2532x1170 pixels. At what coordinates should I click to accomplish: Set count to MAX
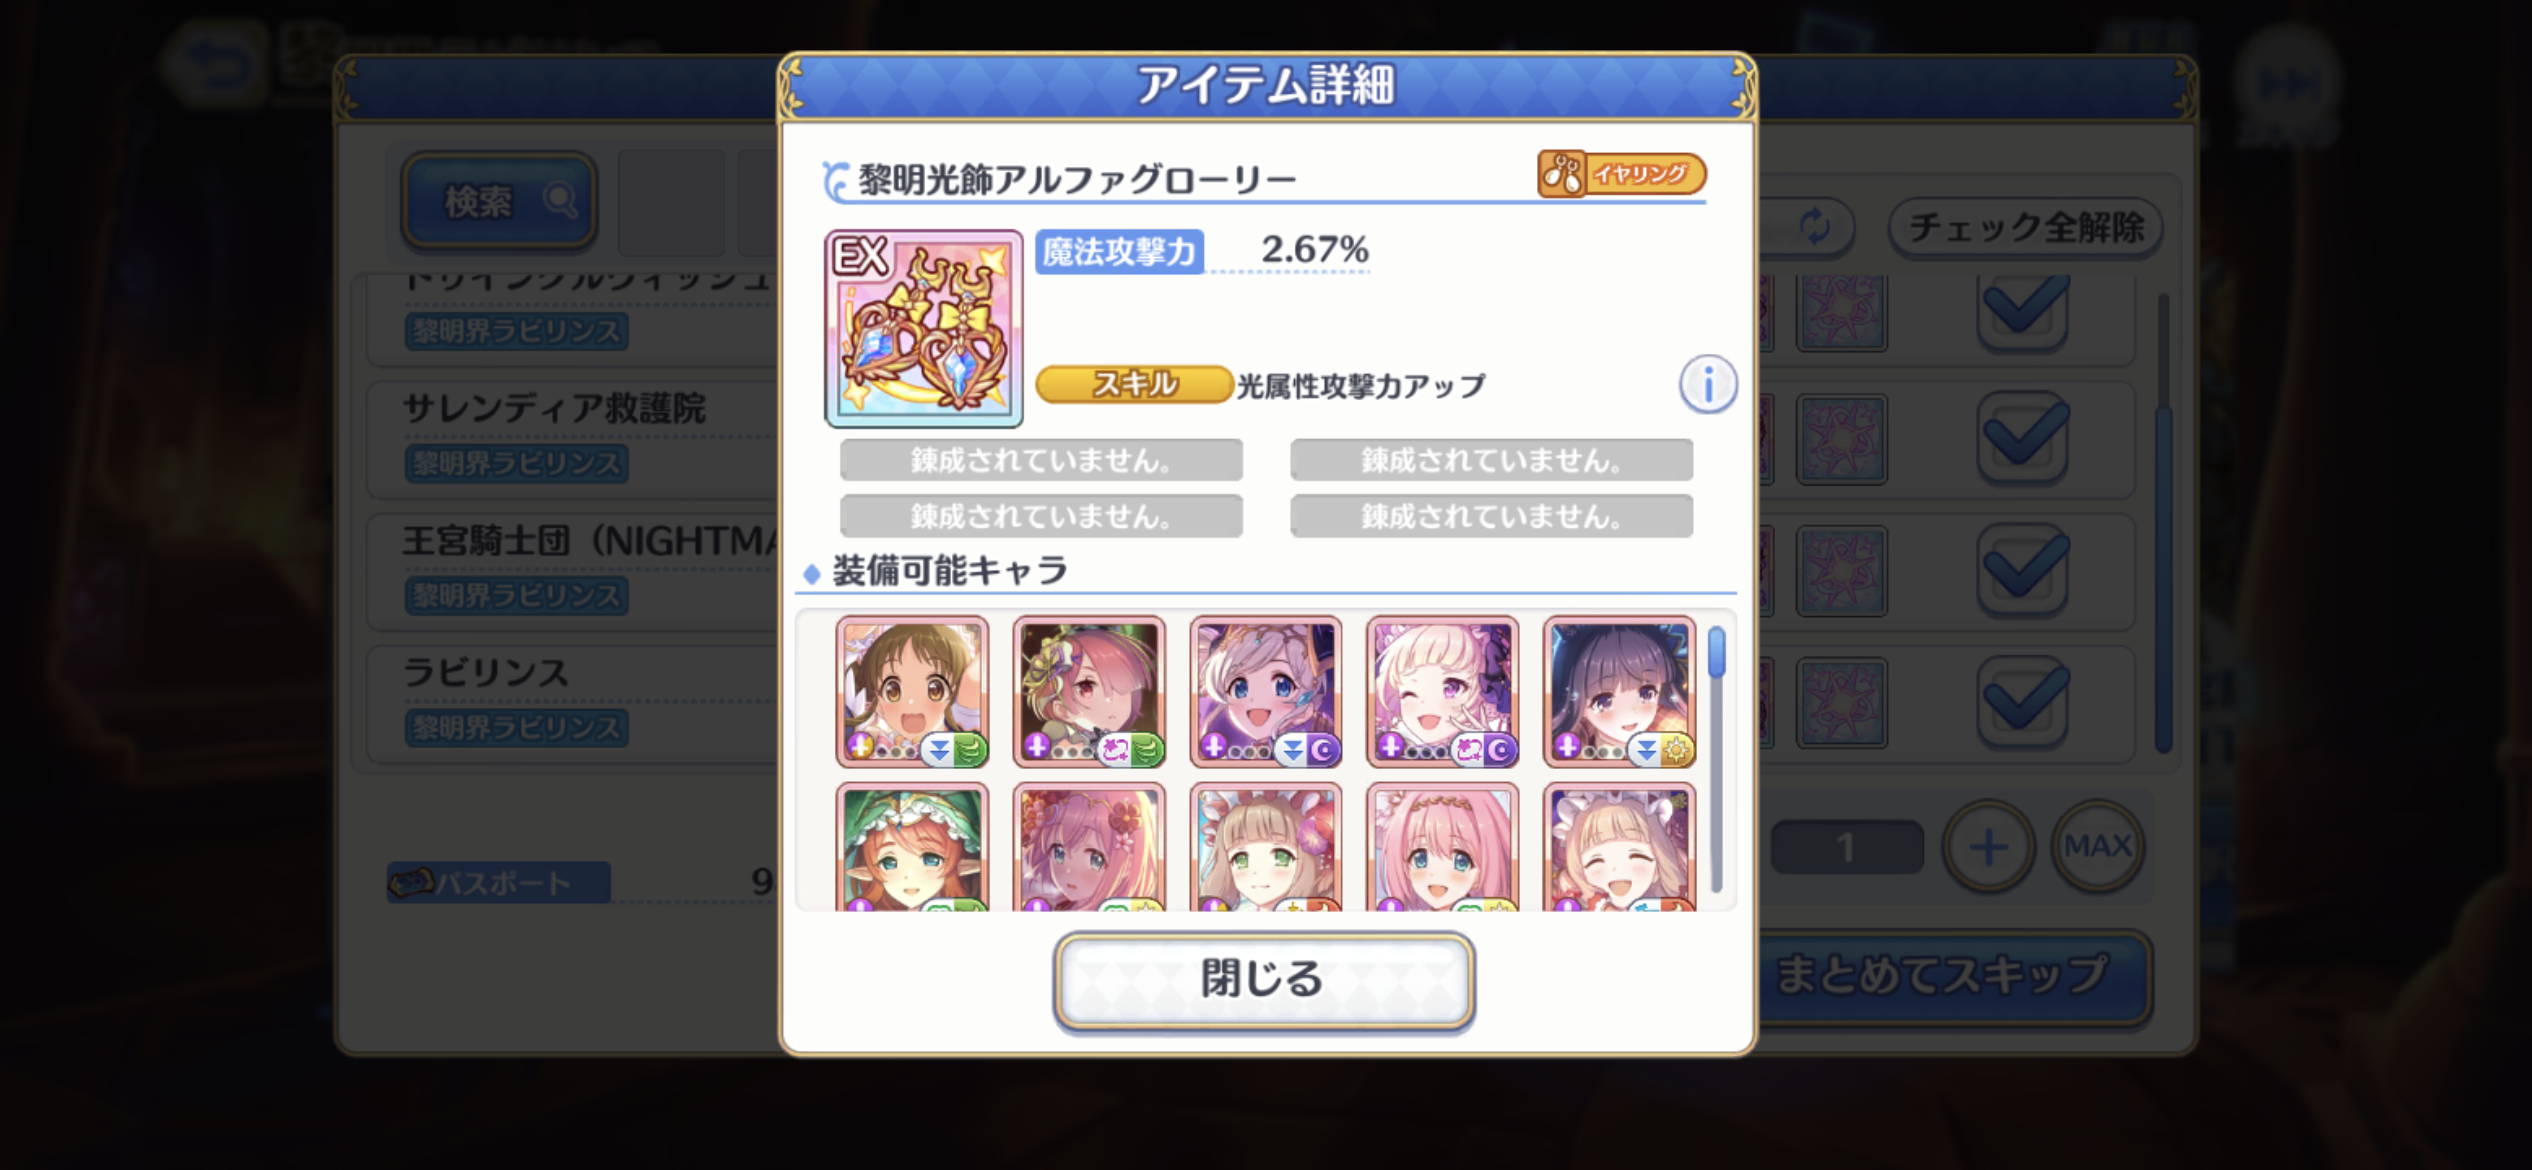(2098, 847)
